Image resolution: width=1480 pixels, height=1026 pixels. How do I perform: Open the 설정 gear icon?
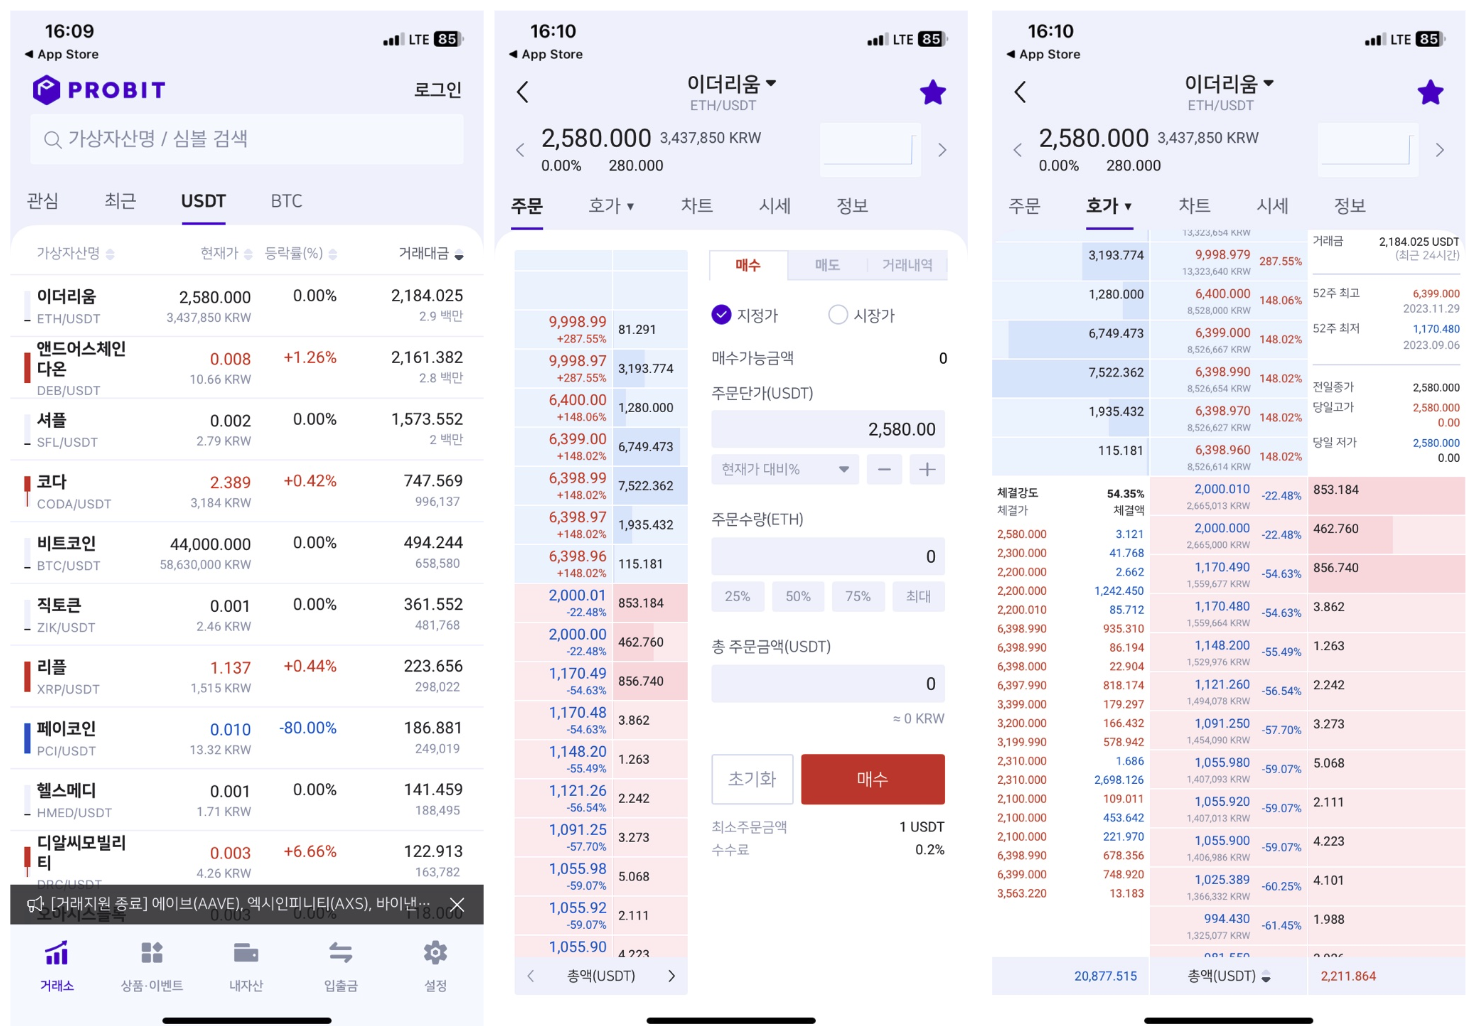(x=435, y=953)
